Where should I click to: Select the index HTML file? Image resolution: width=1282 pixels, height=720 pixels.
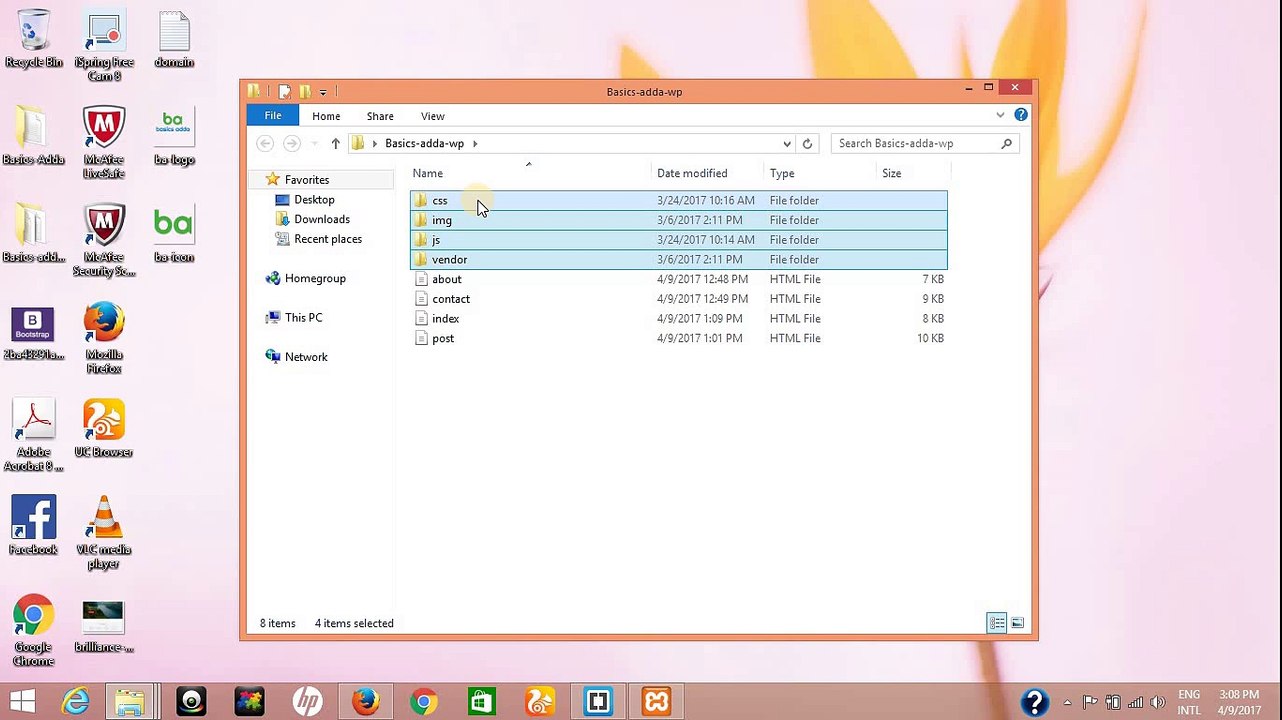(x=445, y=318)
